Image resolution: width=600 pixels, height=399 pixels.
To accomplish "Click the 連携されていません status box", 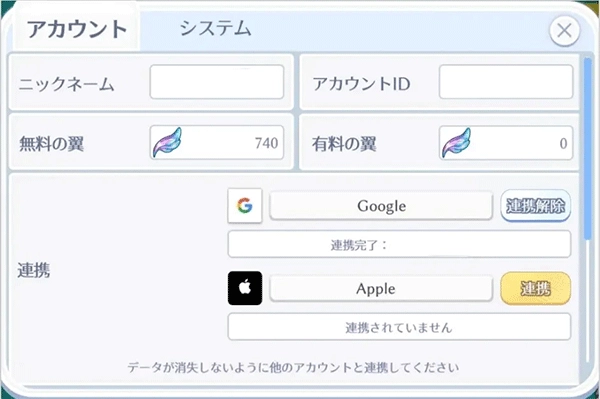I will click(399, 327).
